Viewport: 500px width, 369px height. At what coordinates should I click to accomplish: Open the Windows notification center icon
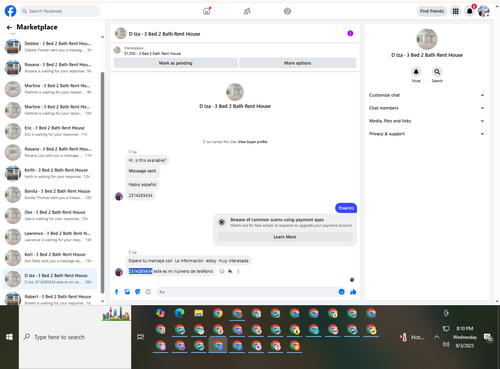(x=488, y=337)
